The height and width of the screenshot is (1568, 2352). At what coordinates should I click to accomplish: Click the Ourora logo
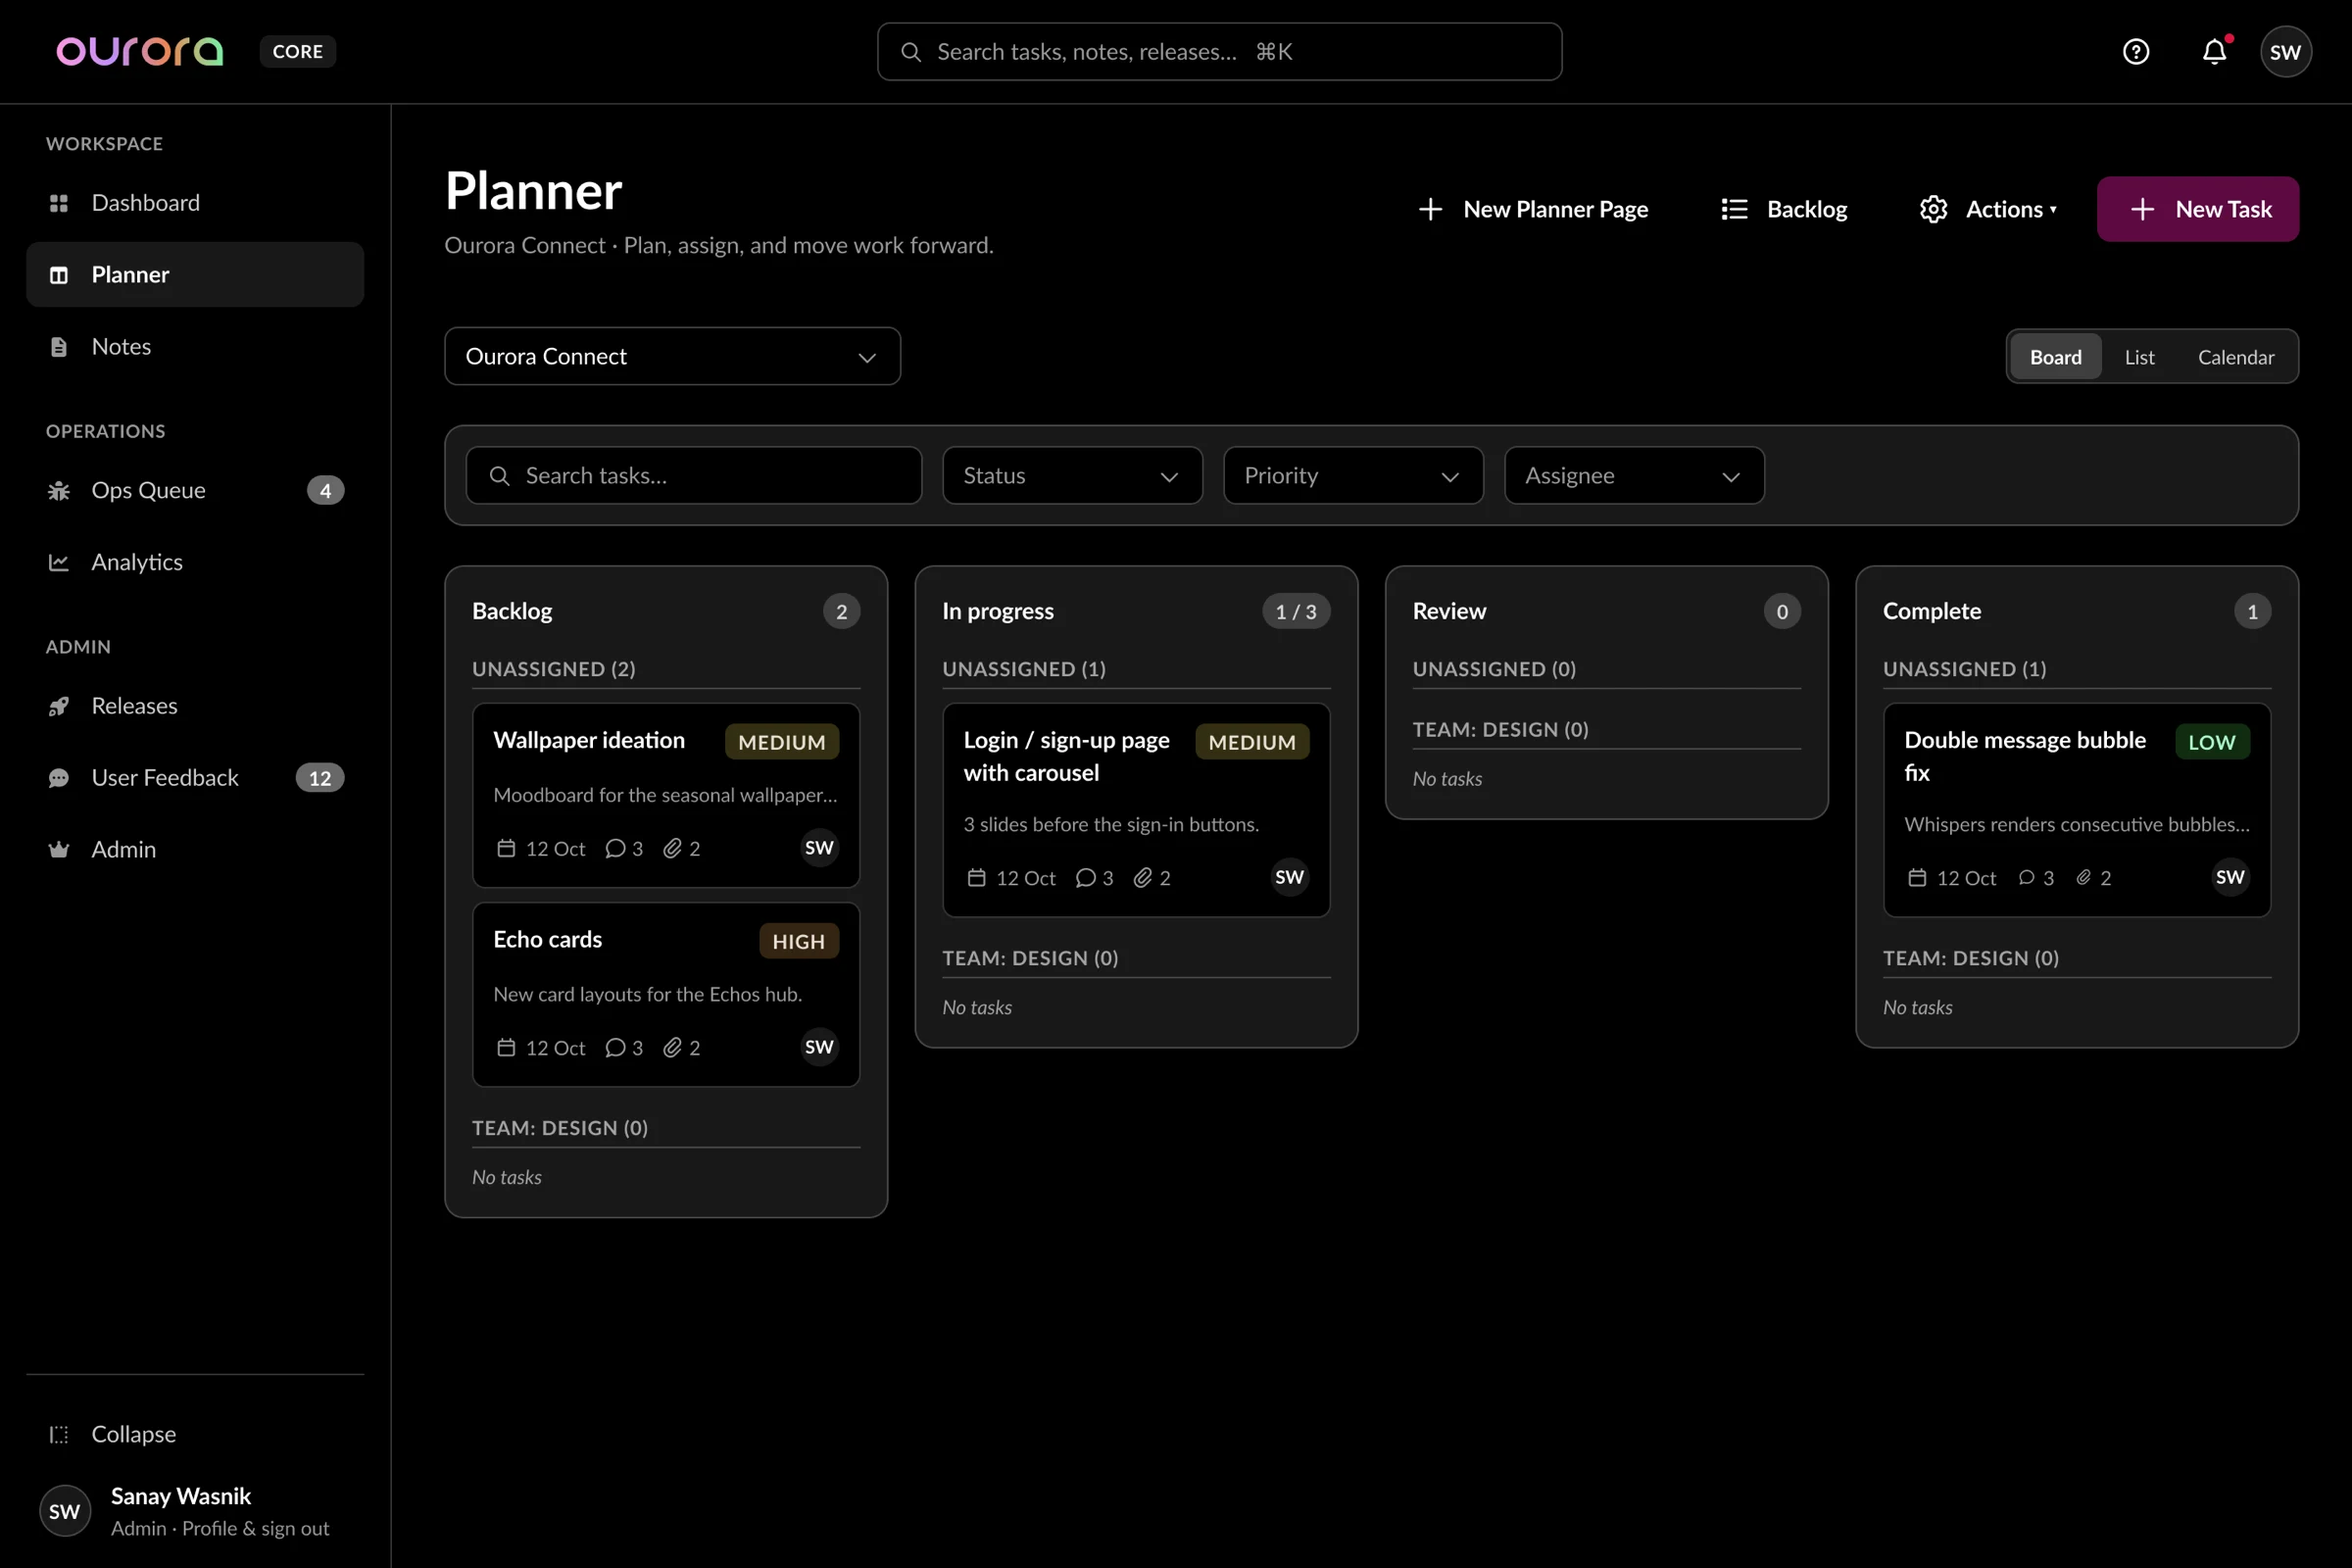140,51
